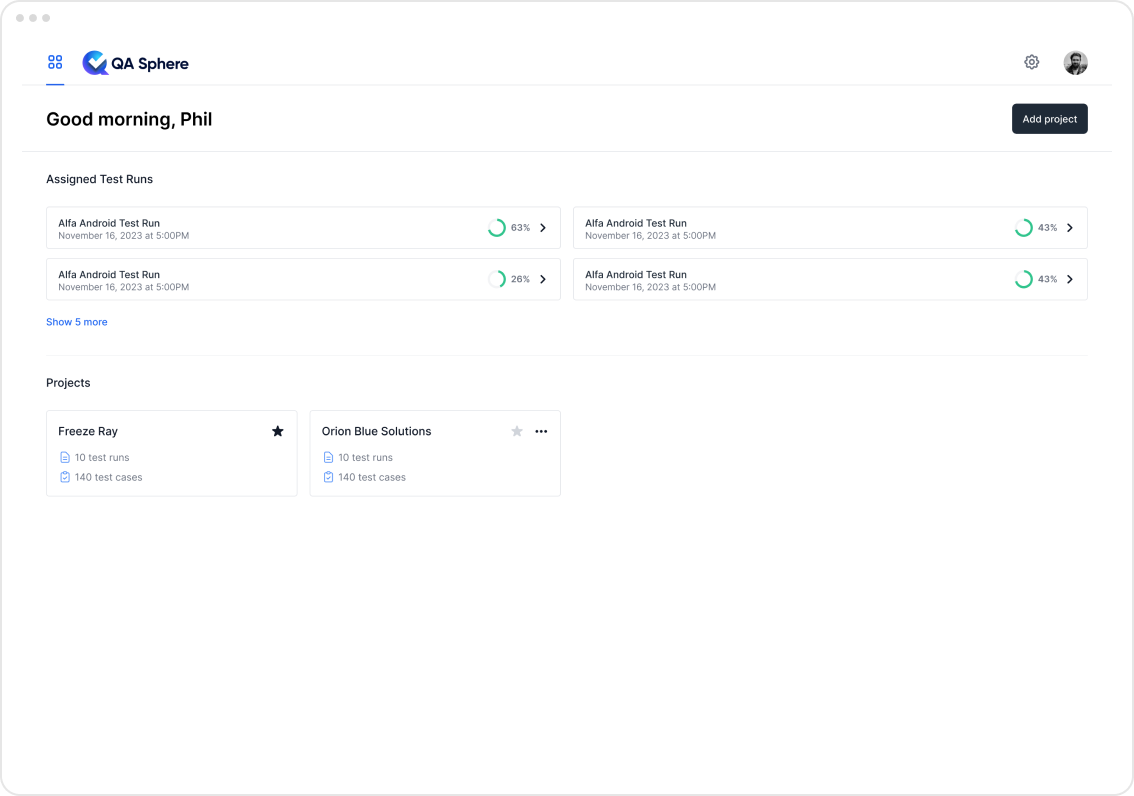Expand the 26% test run chevron
Viewport: 1134px width, 796px height.
click(543, 279)
